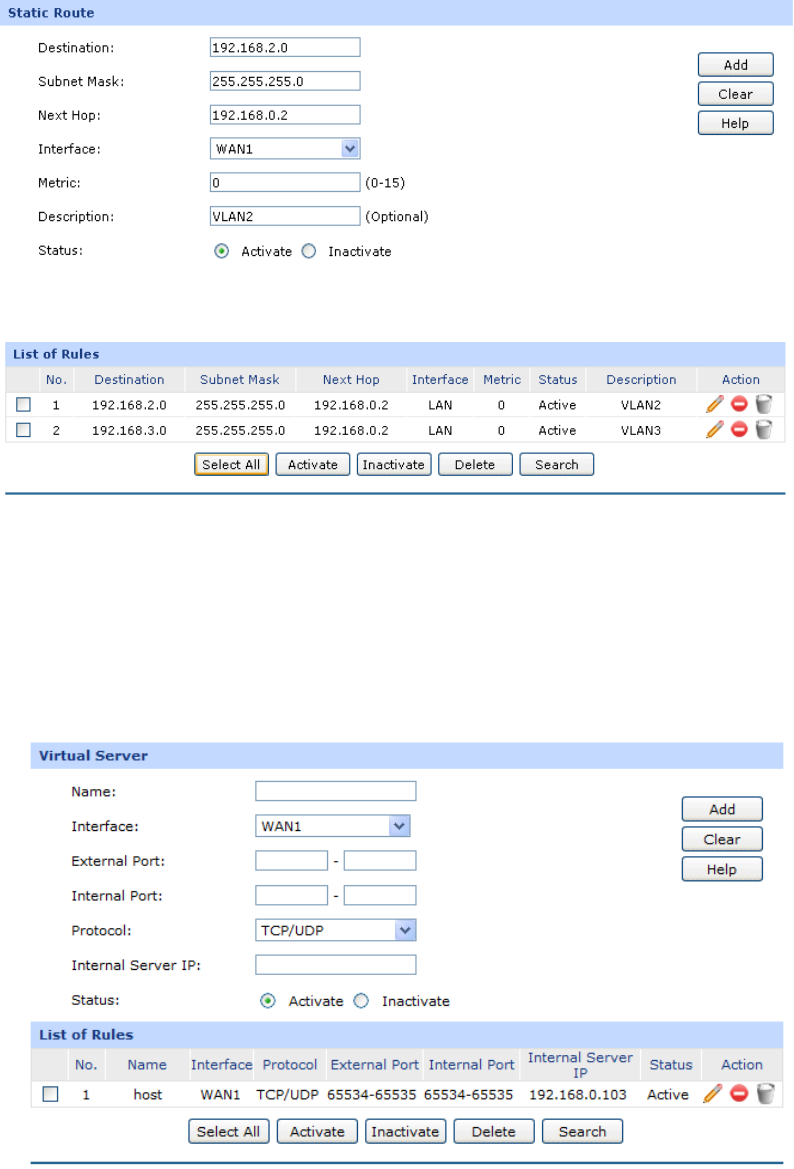
Task: Click Activate button under static route rules
Action: coord(312,464)
